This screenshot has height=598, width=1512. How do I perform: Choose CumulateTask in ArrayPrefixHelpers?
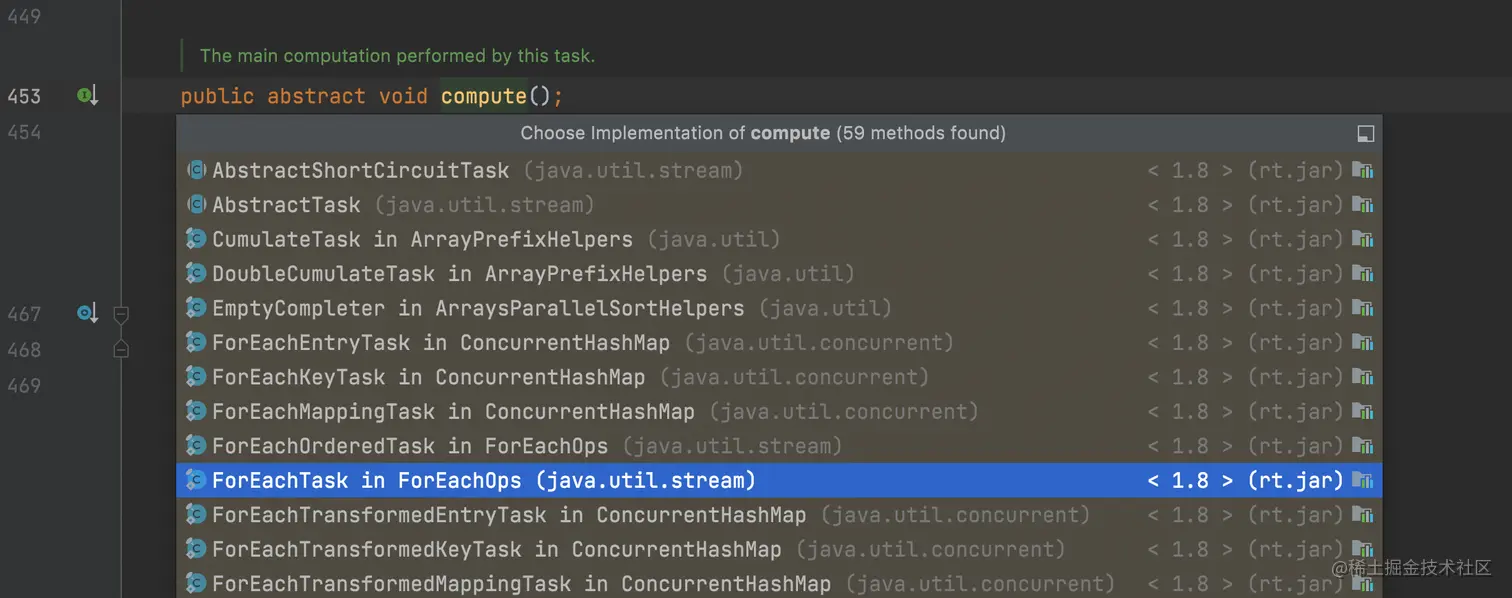click(x=779, y=239)
